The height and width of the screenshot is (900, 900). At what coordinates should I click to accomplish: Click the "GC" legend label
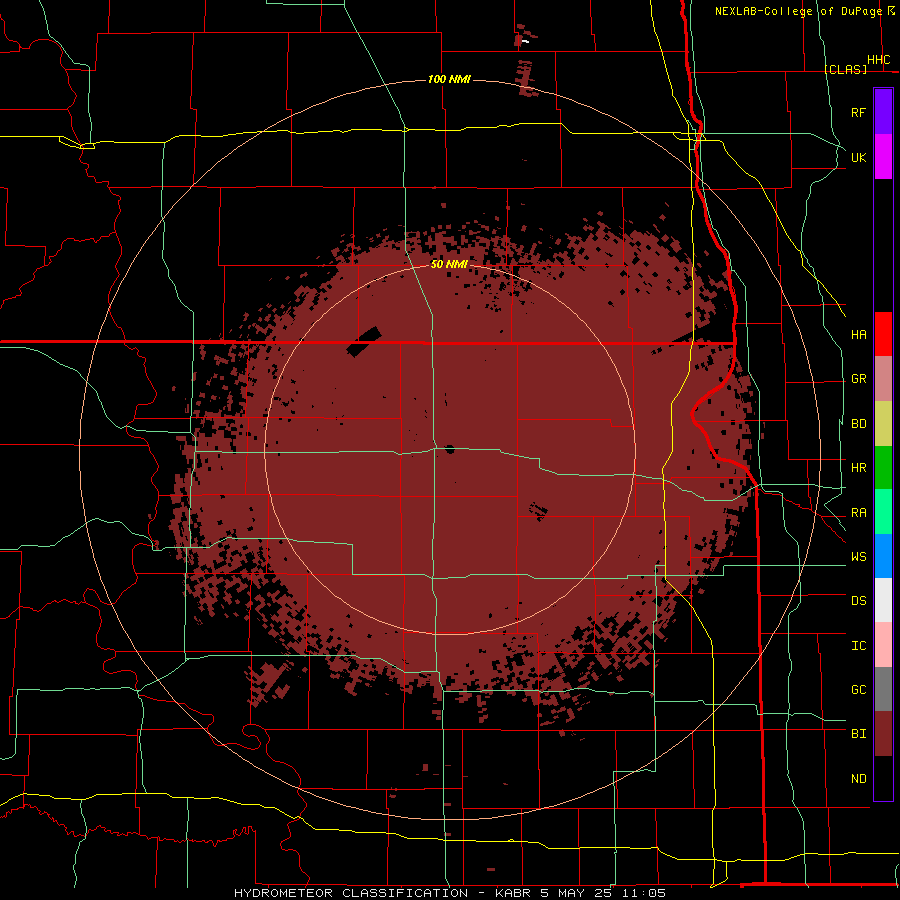click(858, 690)
